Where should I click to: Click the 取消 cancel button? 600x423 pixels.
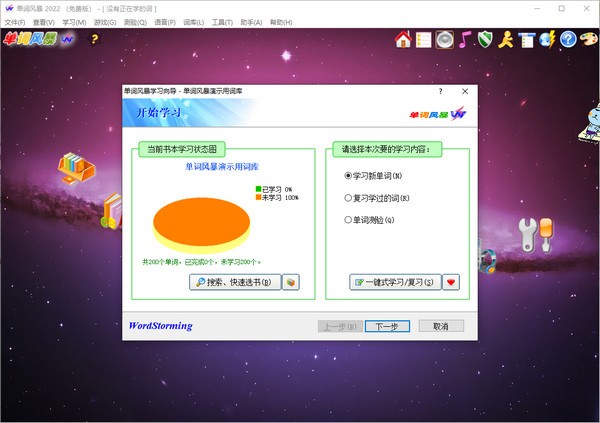pyautogui.click(x=441, y=327)
